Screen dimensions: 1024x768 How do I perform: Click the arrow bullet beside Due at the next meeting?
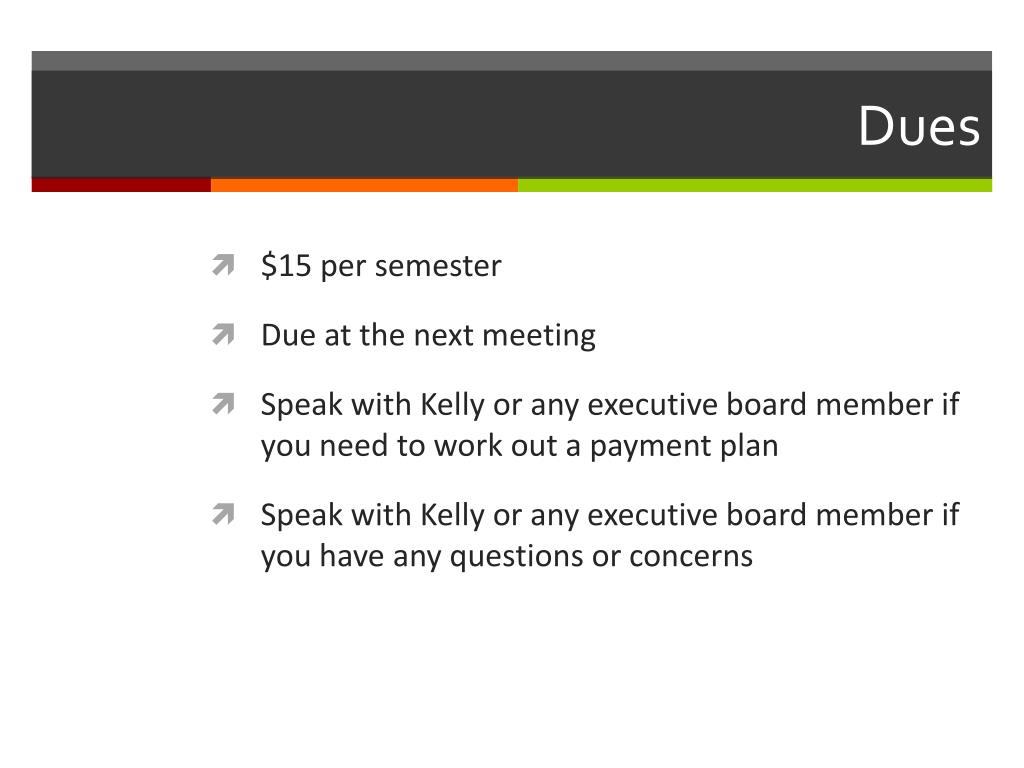tap(223, 334)
